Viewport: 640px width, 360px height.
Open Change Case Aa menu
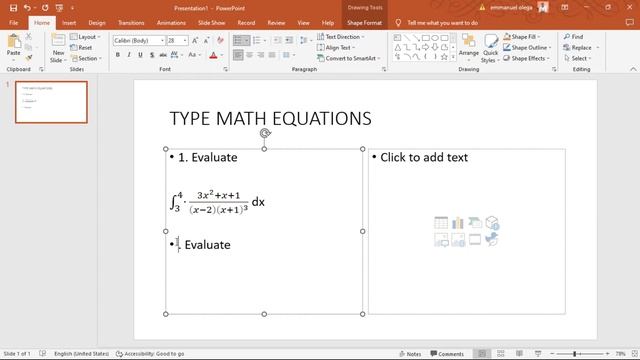click(194, 55)
